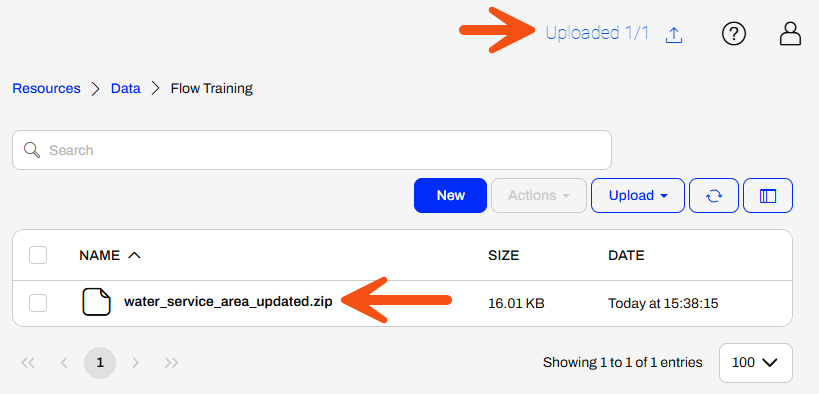Screen dimensions: 819x394
Task: Go to next page arrow
Action: (135, 362)
